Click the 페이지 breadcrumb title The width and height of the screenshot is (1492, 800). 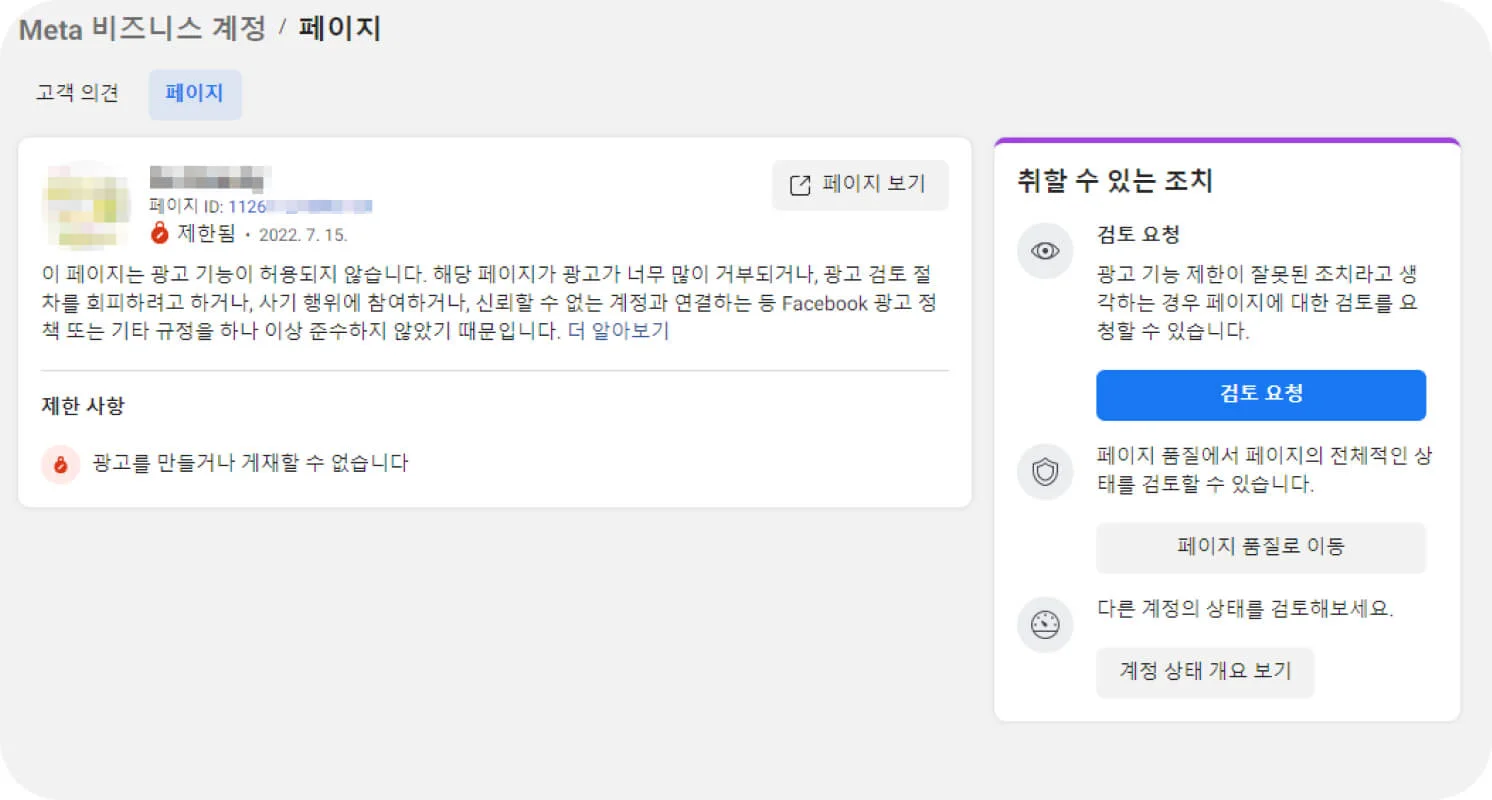coord(340,28)
